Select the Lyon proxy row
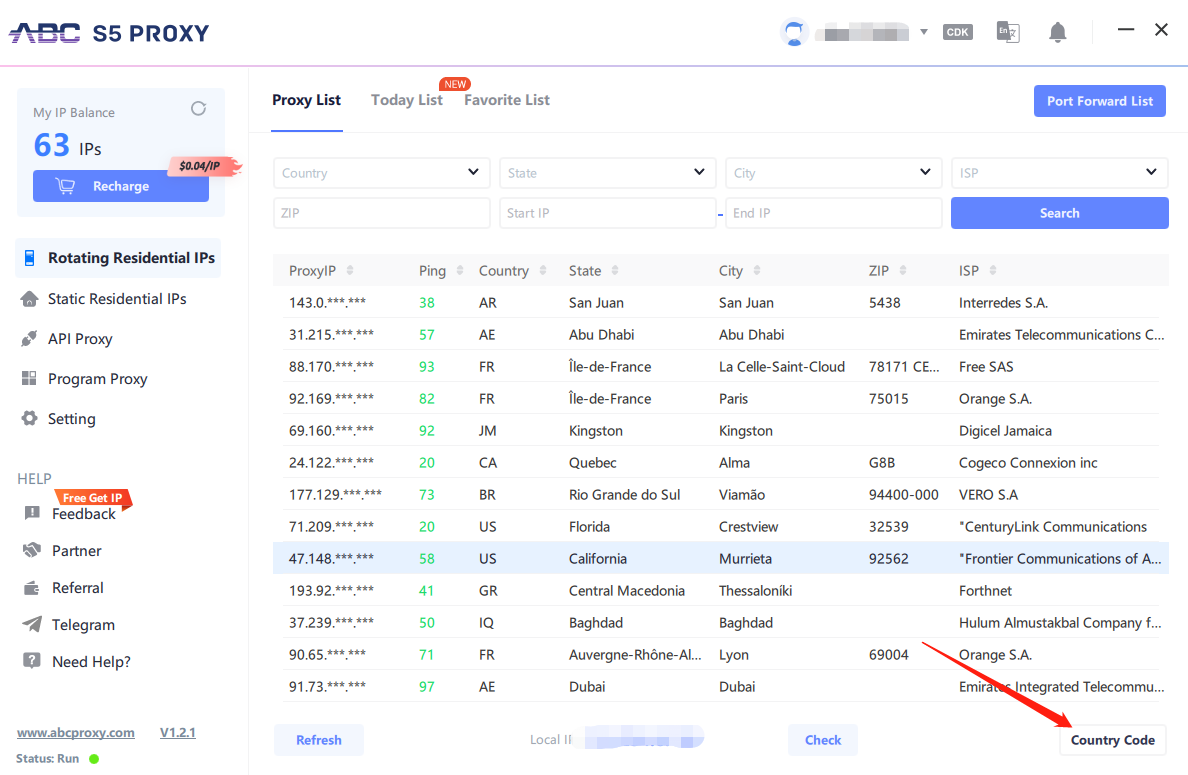This screenshot has height=775, width=1188. [x=721, y=655]
